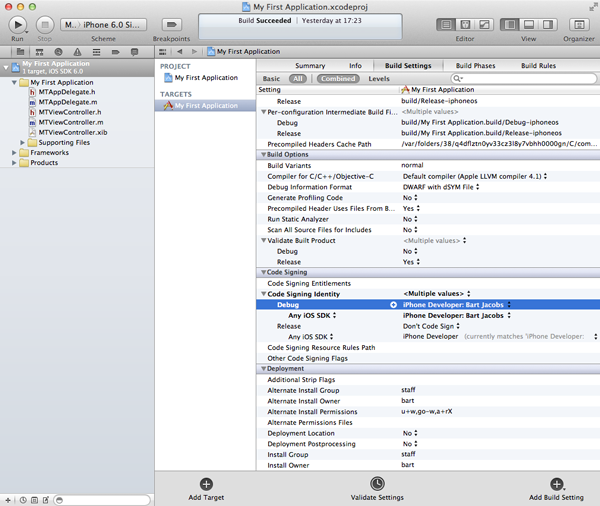This screenshot has width=600, height=506.
Task: Show files with source-control status filter
Action: [x=34, y=500]
